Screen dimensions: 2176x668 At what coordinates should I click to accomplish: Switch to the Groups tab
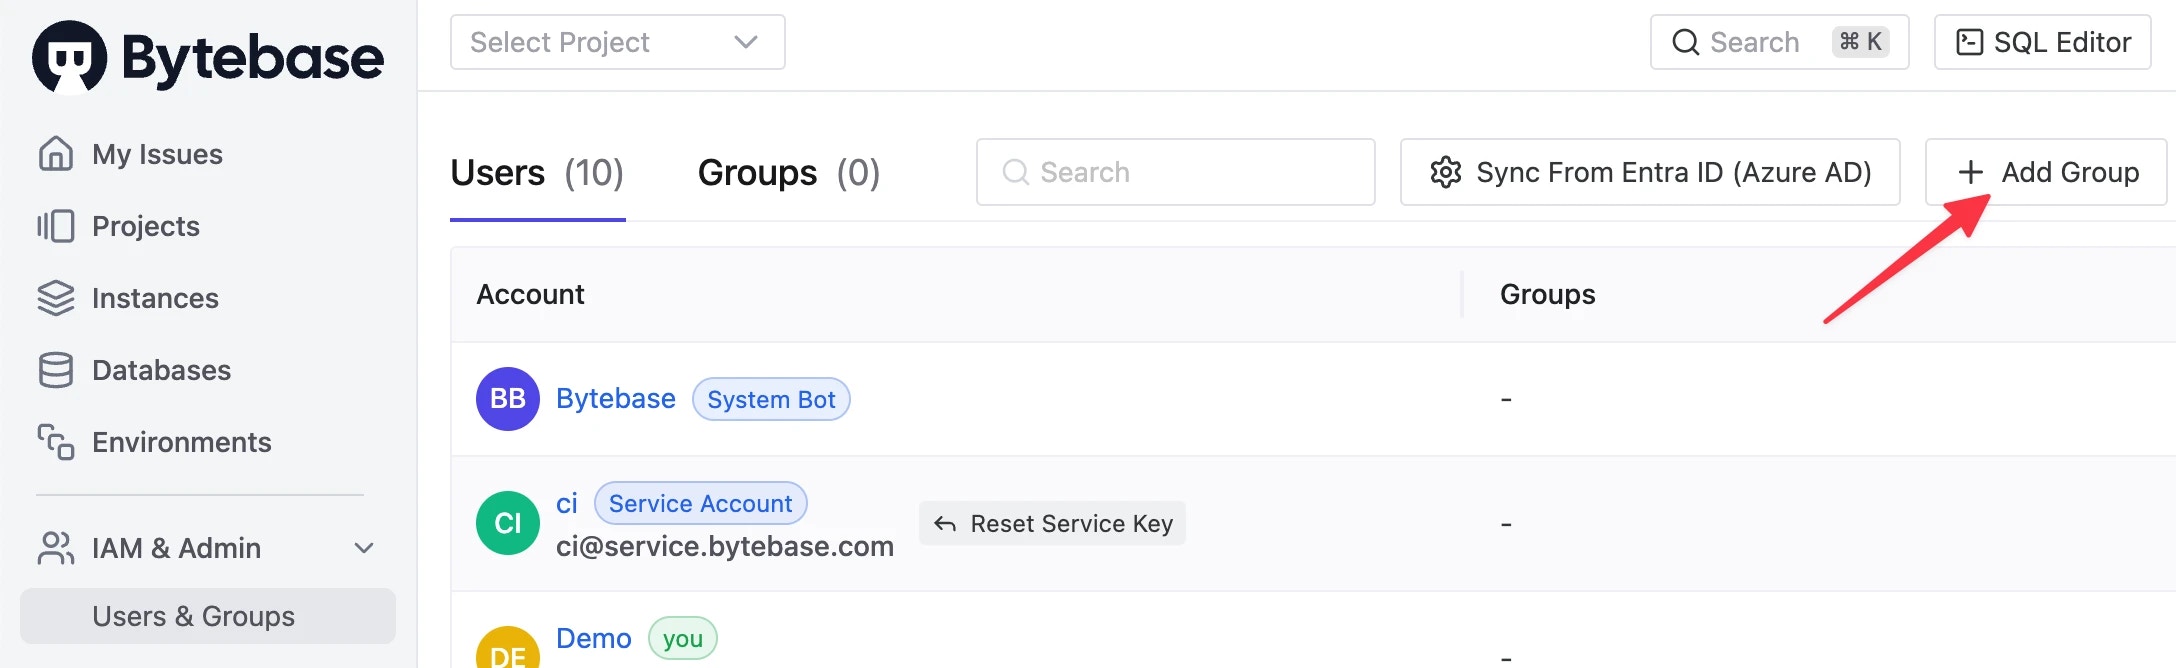click(x=757, y=172)
